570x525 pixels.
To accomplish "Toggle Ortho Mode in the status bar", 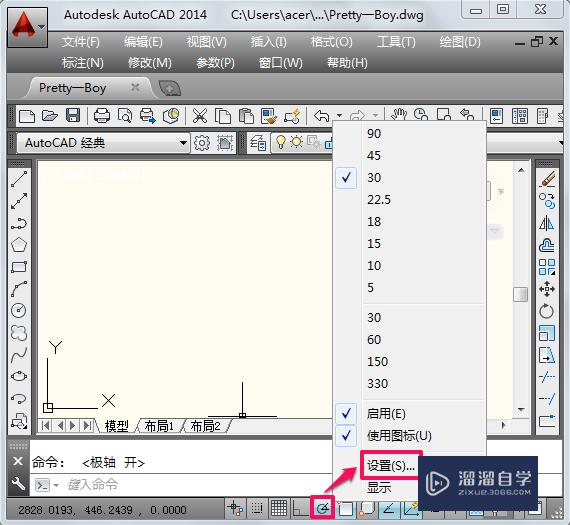I will click(300, 508).
